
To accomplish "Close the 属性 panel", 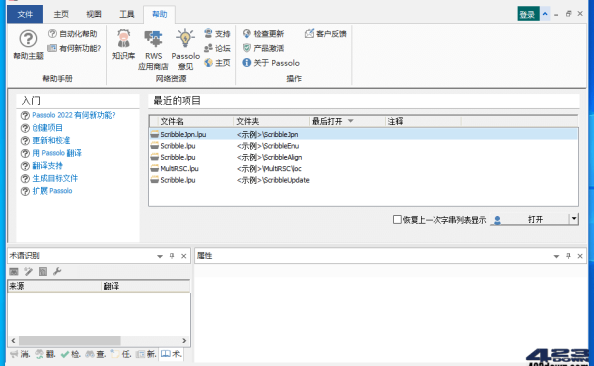I will (x=580, y=256).
